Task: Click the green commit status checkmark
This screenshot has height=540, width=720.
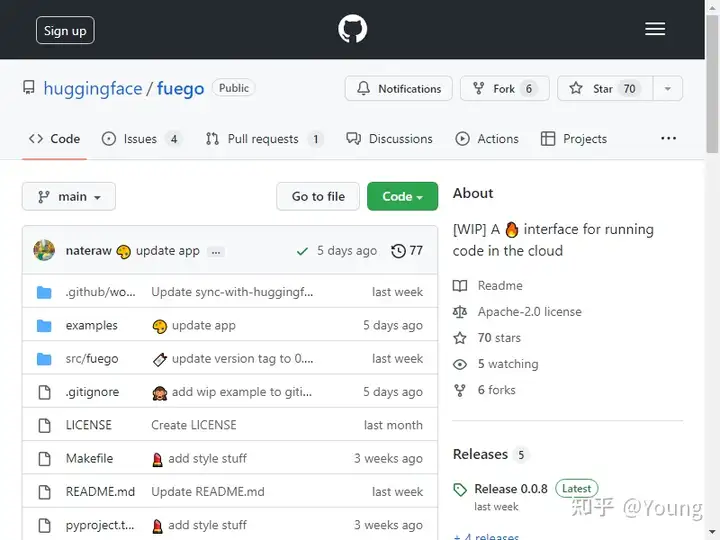Action: 302,251
